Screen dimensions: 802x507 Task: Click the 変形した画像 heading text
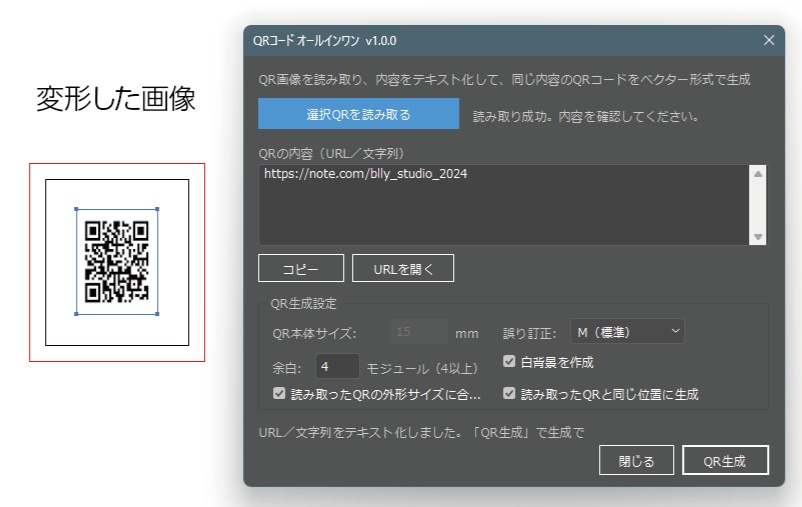tap(116, 99)
